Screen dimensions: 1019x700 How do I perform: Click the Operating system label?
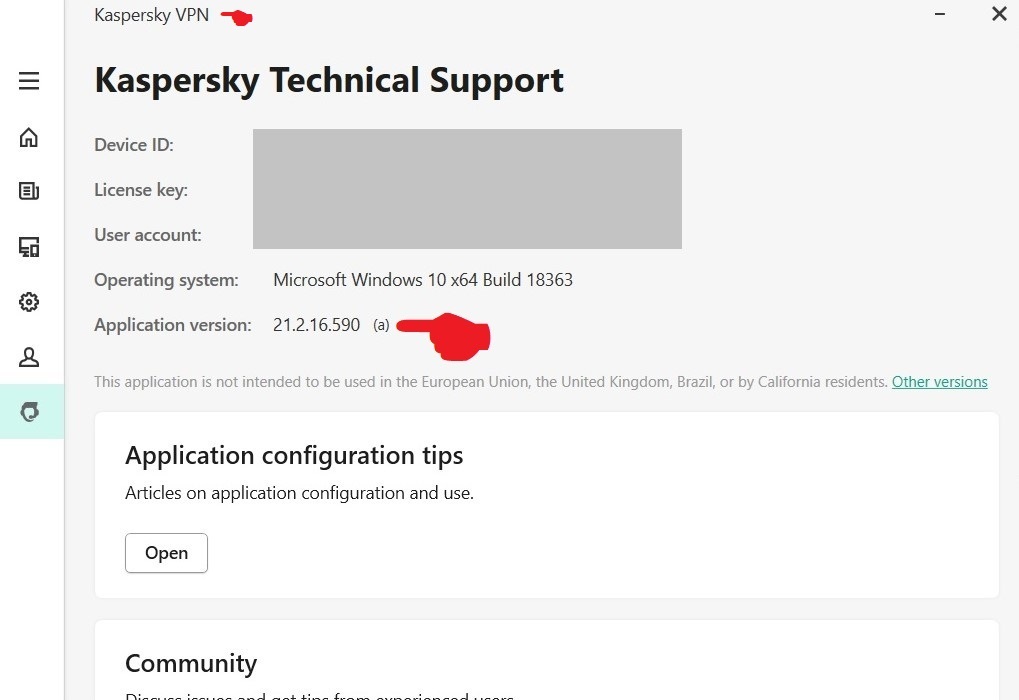[166, 280]
